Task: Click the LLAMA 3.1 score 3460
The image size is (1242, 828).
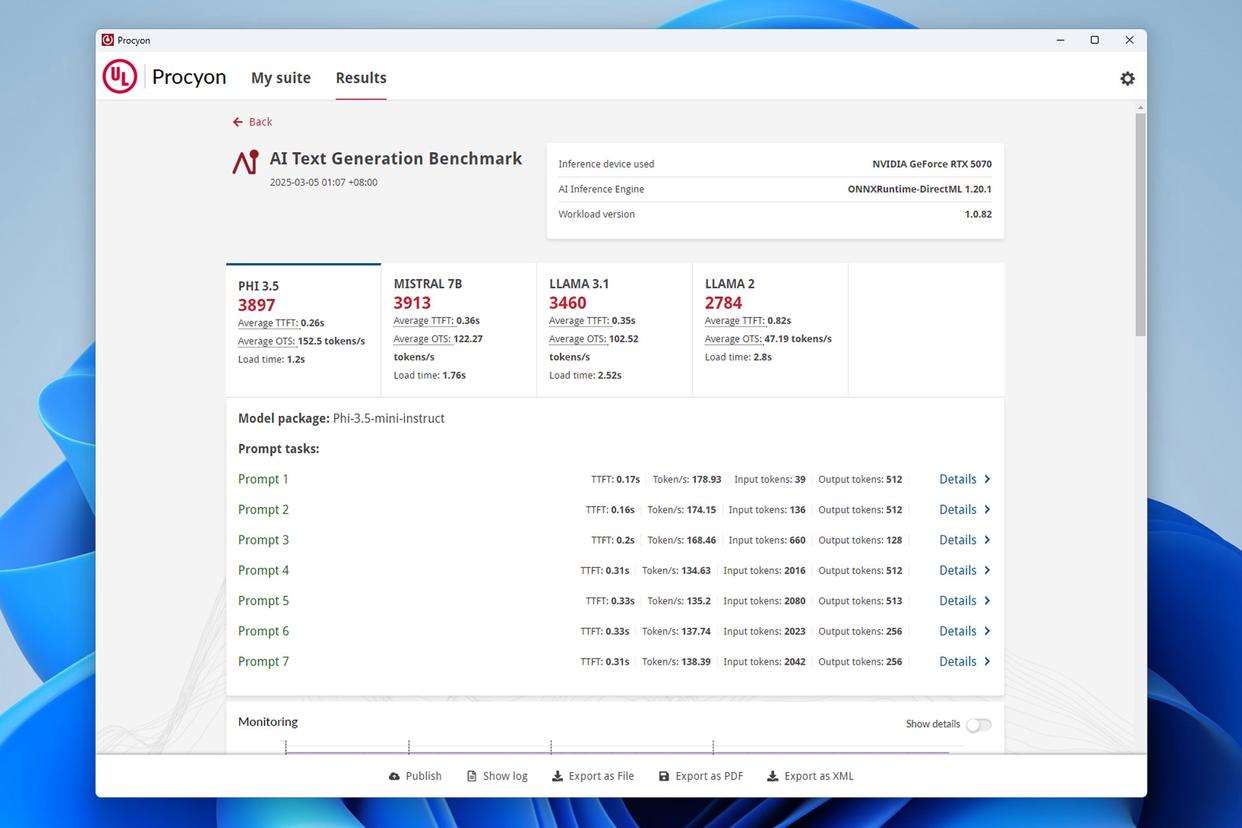Action: tap(568, 303)
